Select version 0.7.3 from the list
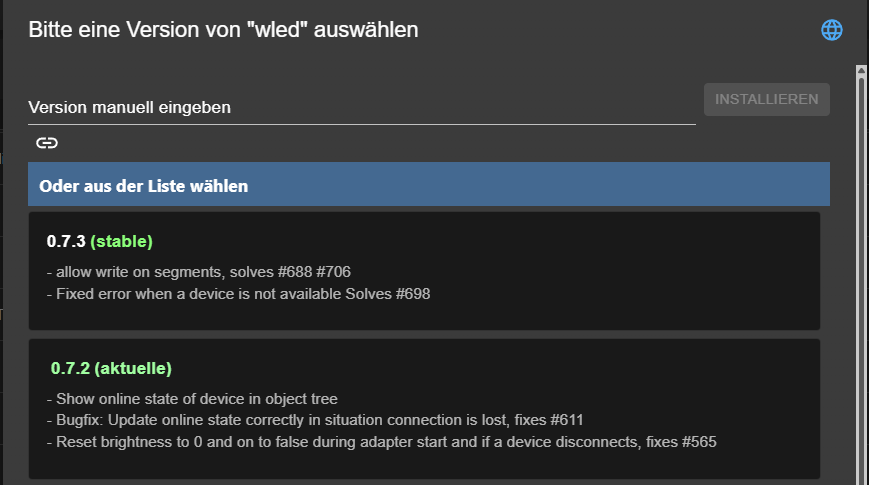The width and height of the screenshot is (869, 485). tap(67, 241)
